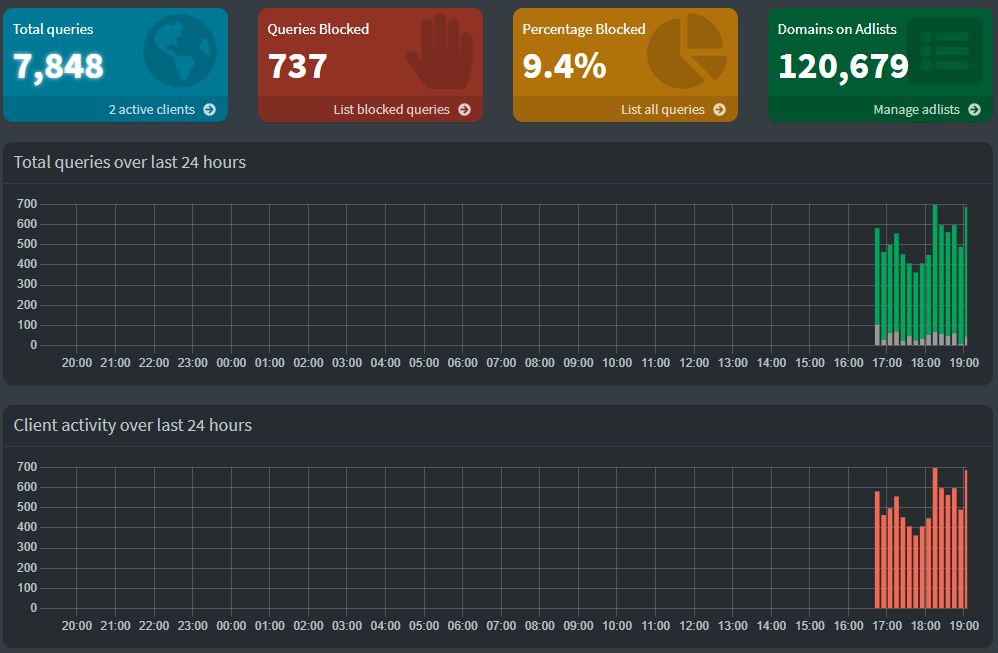998x653 pixels.
Task: Click the hand icon in Queries Blocked card
Action: pos(439,52)
